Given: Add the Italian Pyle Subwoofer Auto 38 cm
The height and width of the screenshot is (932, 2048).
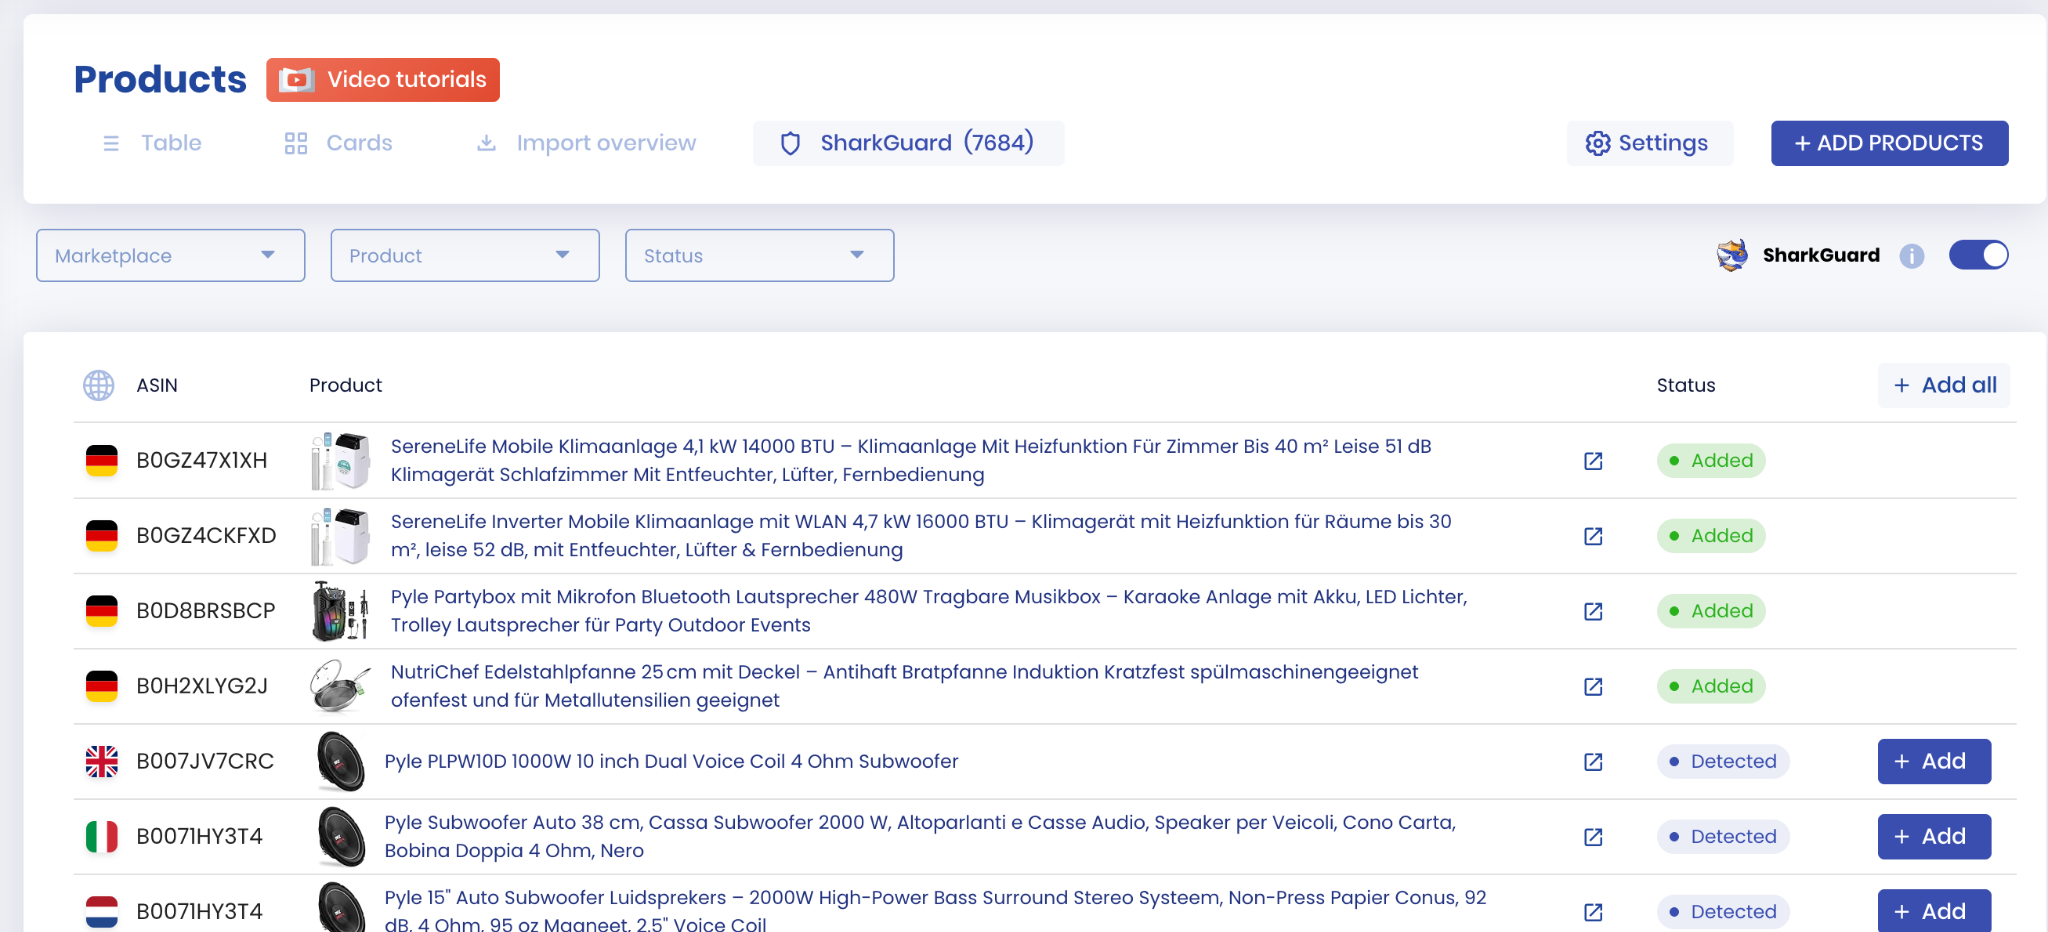Looking at the screenshot, I should pos(1934,837).
